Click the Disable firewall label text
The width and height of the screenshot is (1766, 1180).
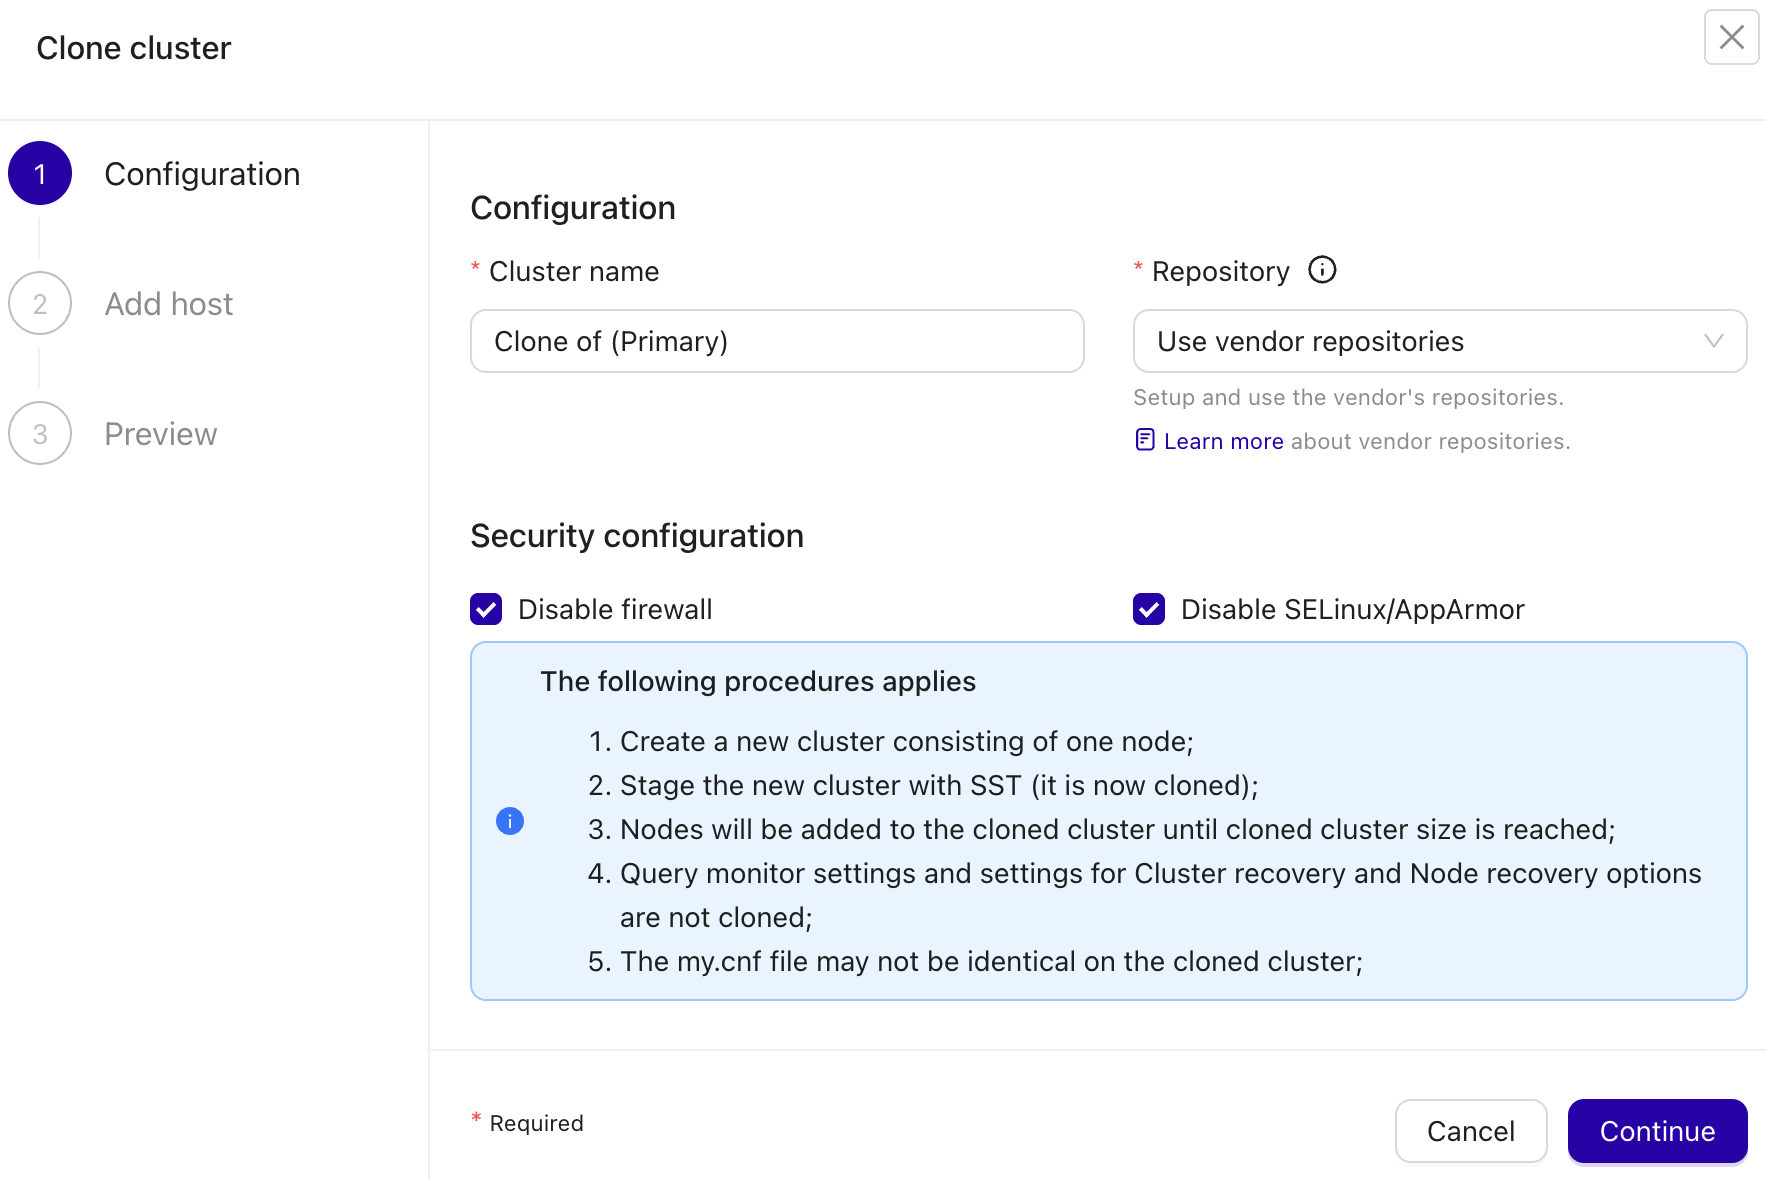(615, 609)
